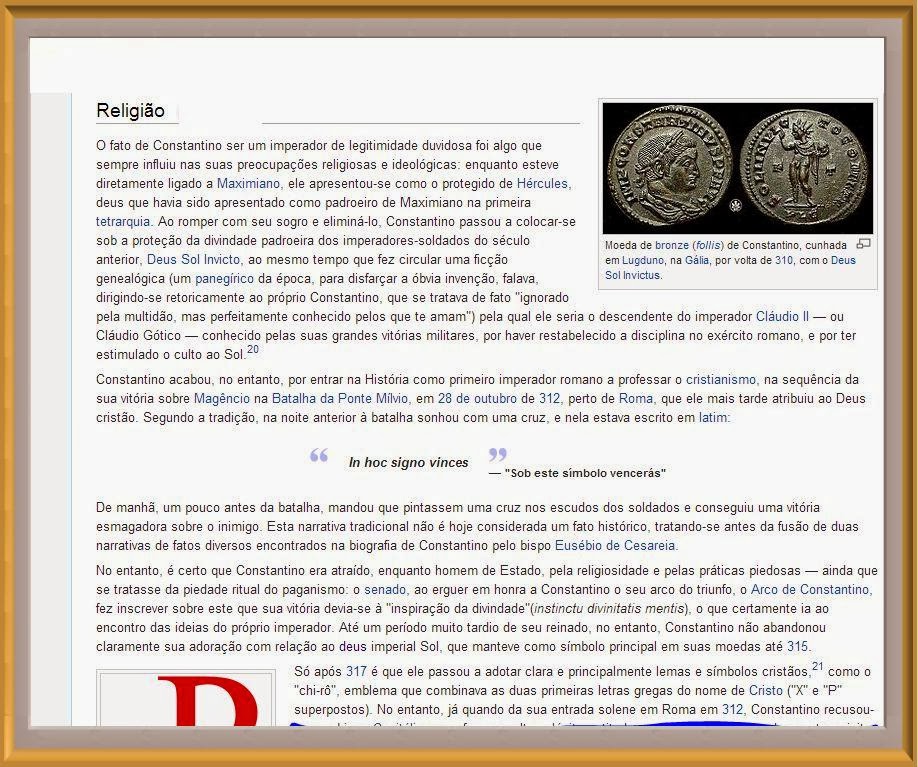The image size is (918, 767).
Task: Follow the year 312 link after outubro
Action: click(x=549, y=399)
